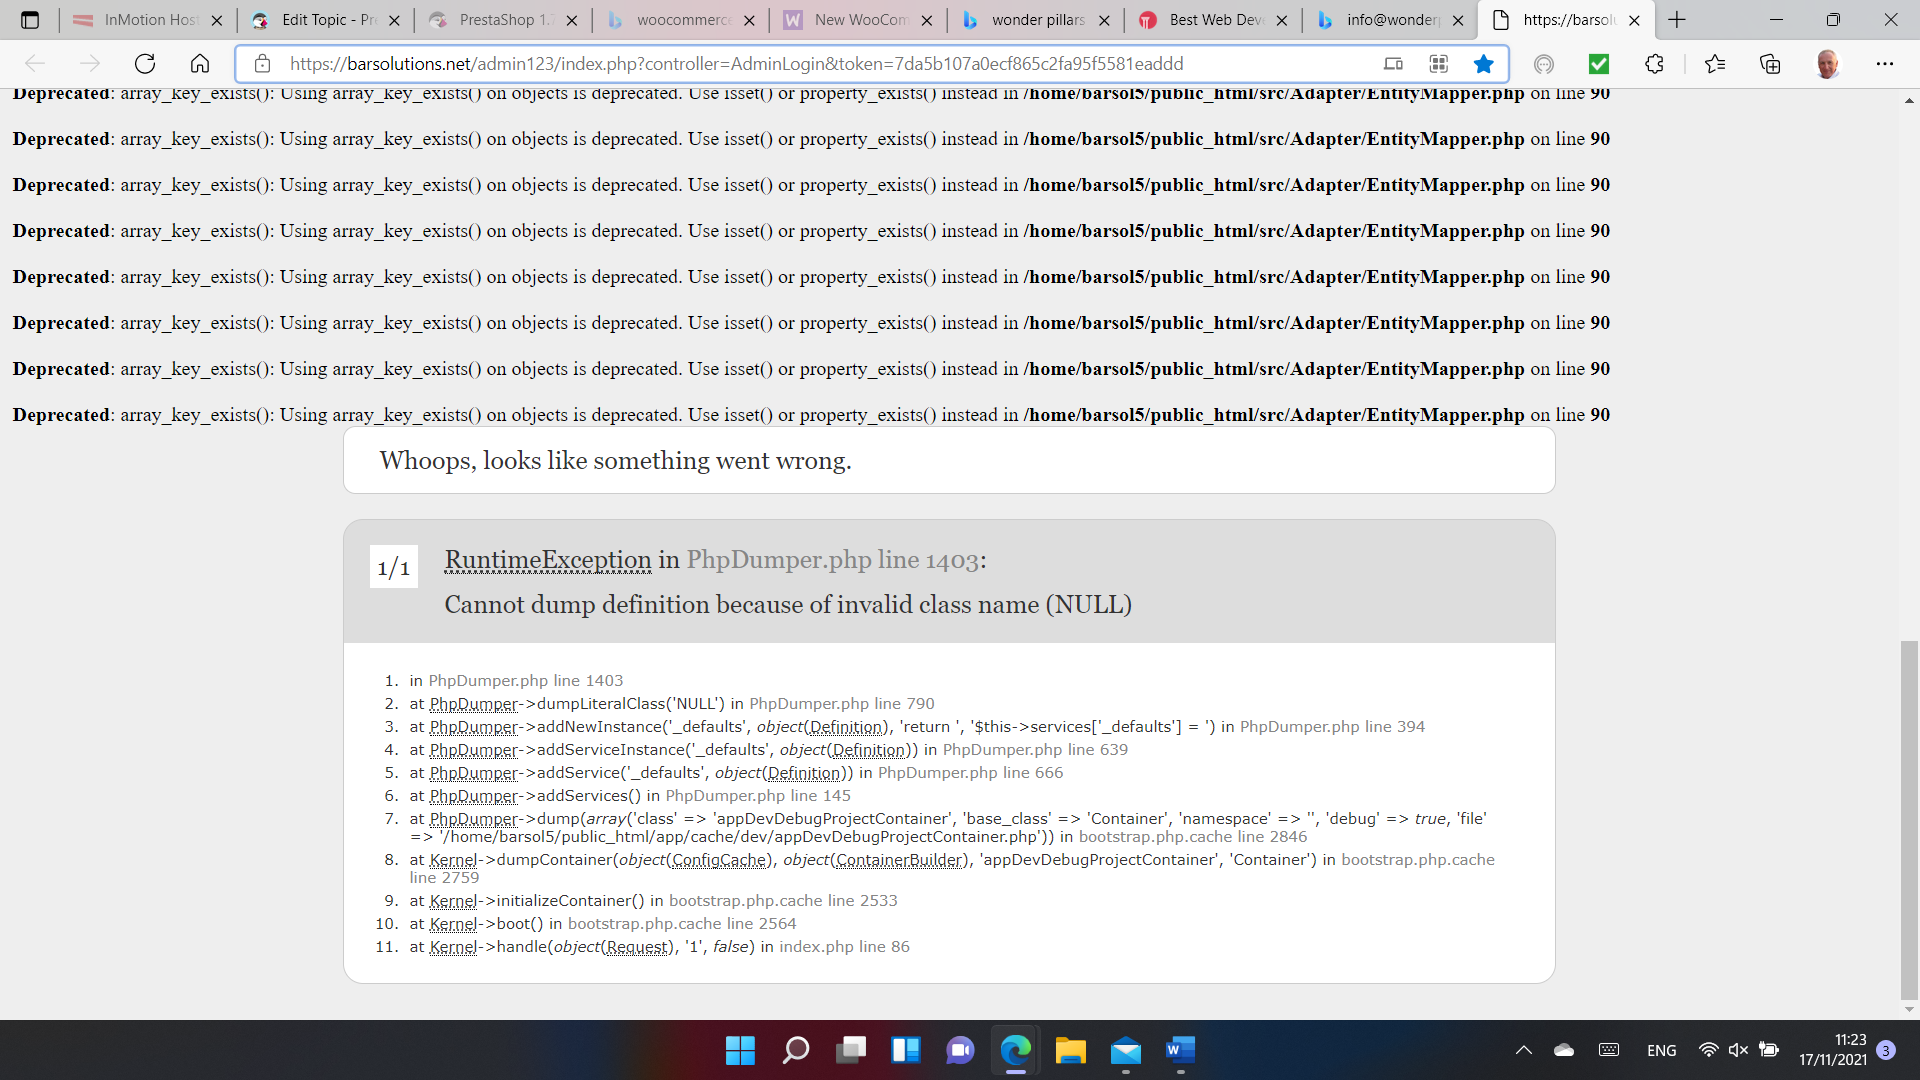Close the wonder pillars tab
The height and width of the screenshot is (1080, 1920).
(1104, 20)
